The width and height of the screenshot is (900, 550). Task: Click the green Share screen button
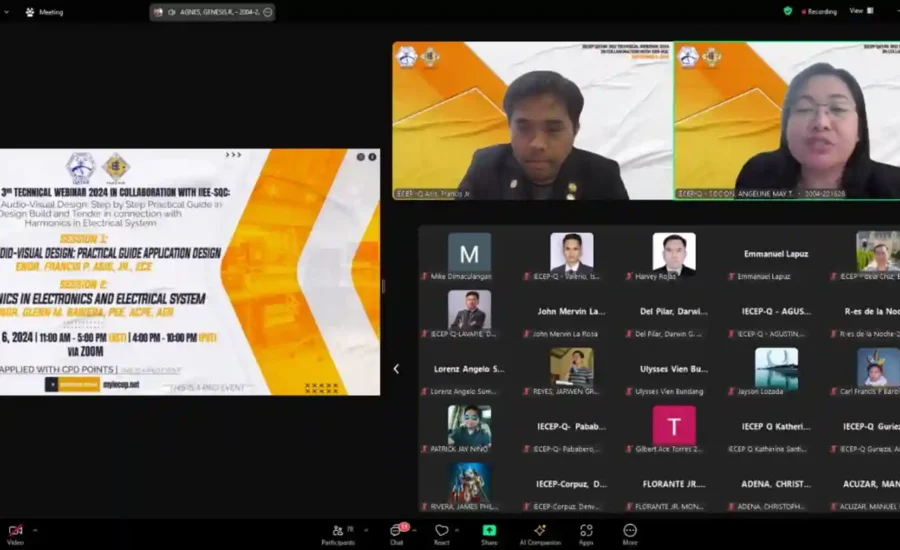[489, 531]
